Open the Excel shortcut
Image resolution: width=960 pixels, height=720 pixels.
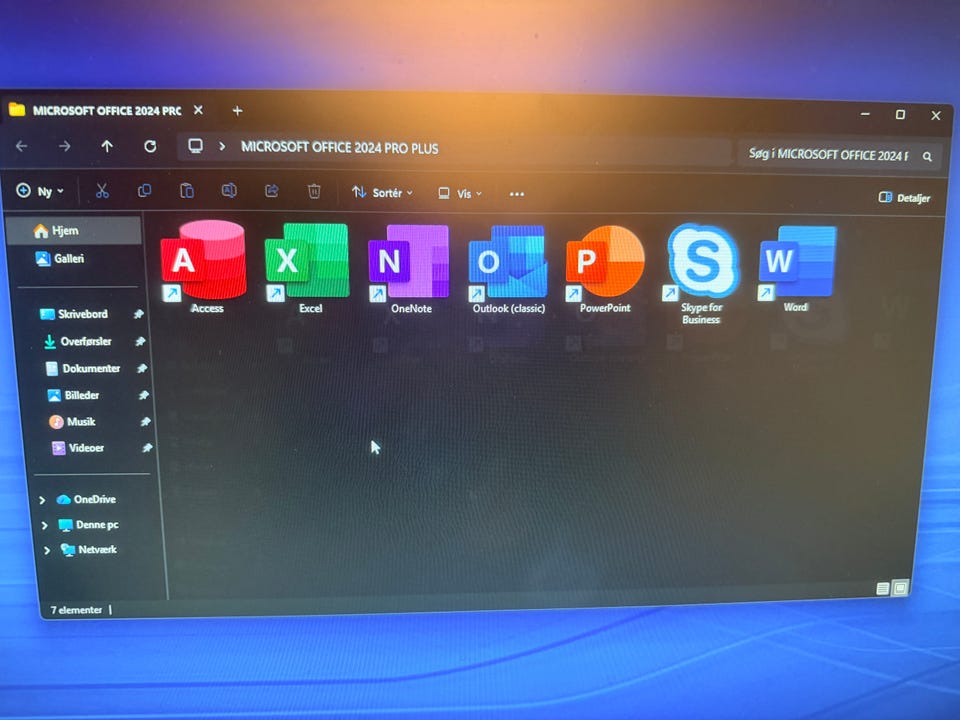(307, 268)
